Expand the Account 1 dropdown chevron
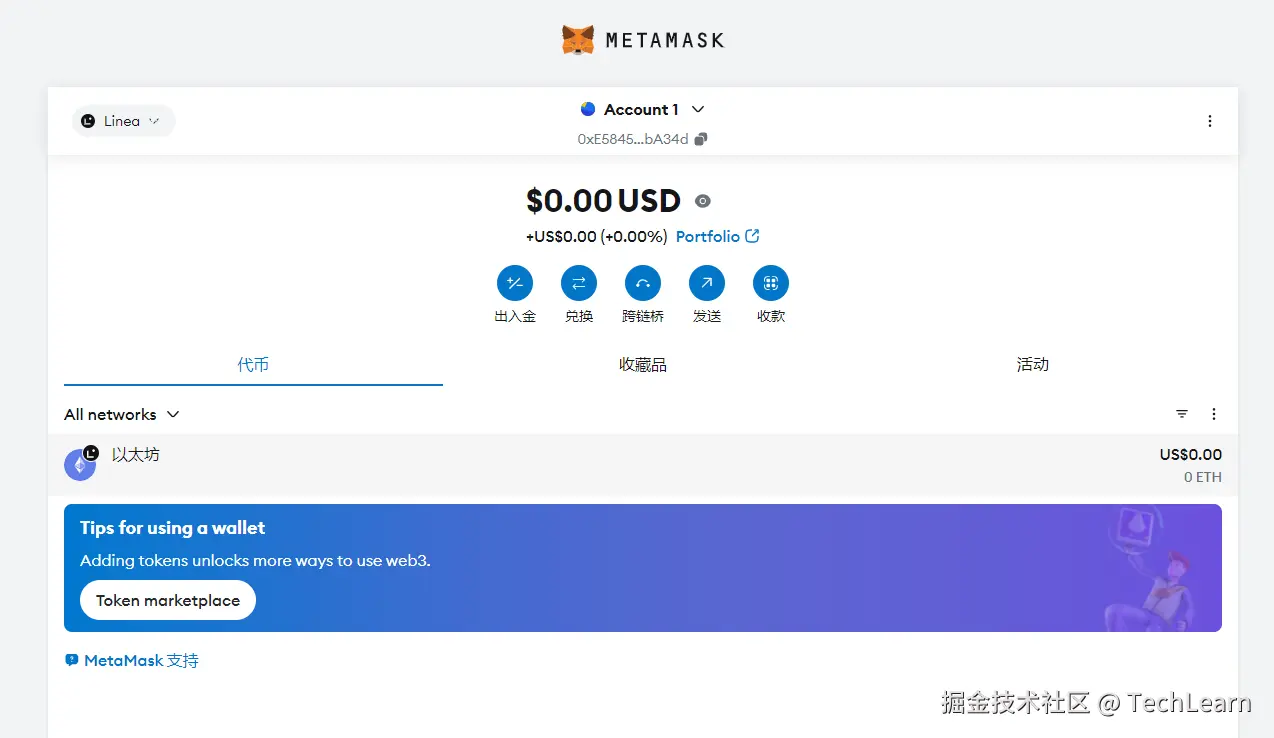The height and width of the screenshot is (738, 1274). click(698, 109)
